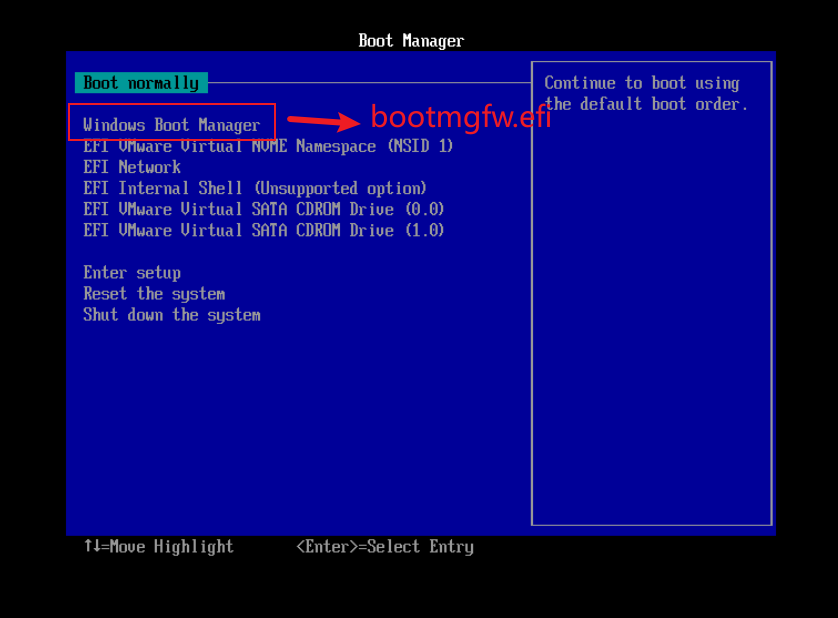This screenshot has width=838, height=618.
Task: Click the horizontal line beside Boot normally
Action: coord(369,83)
